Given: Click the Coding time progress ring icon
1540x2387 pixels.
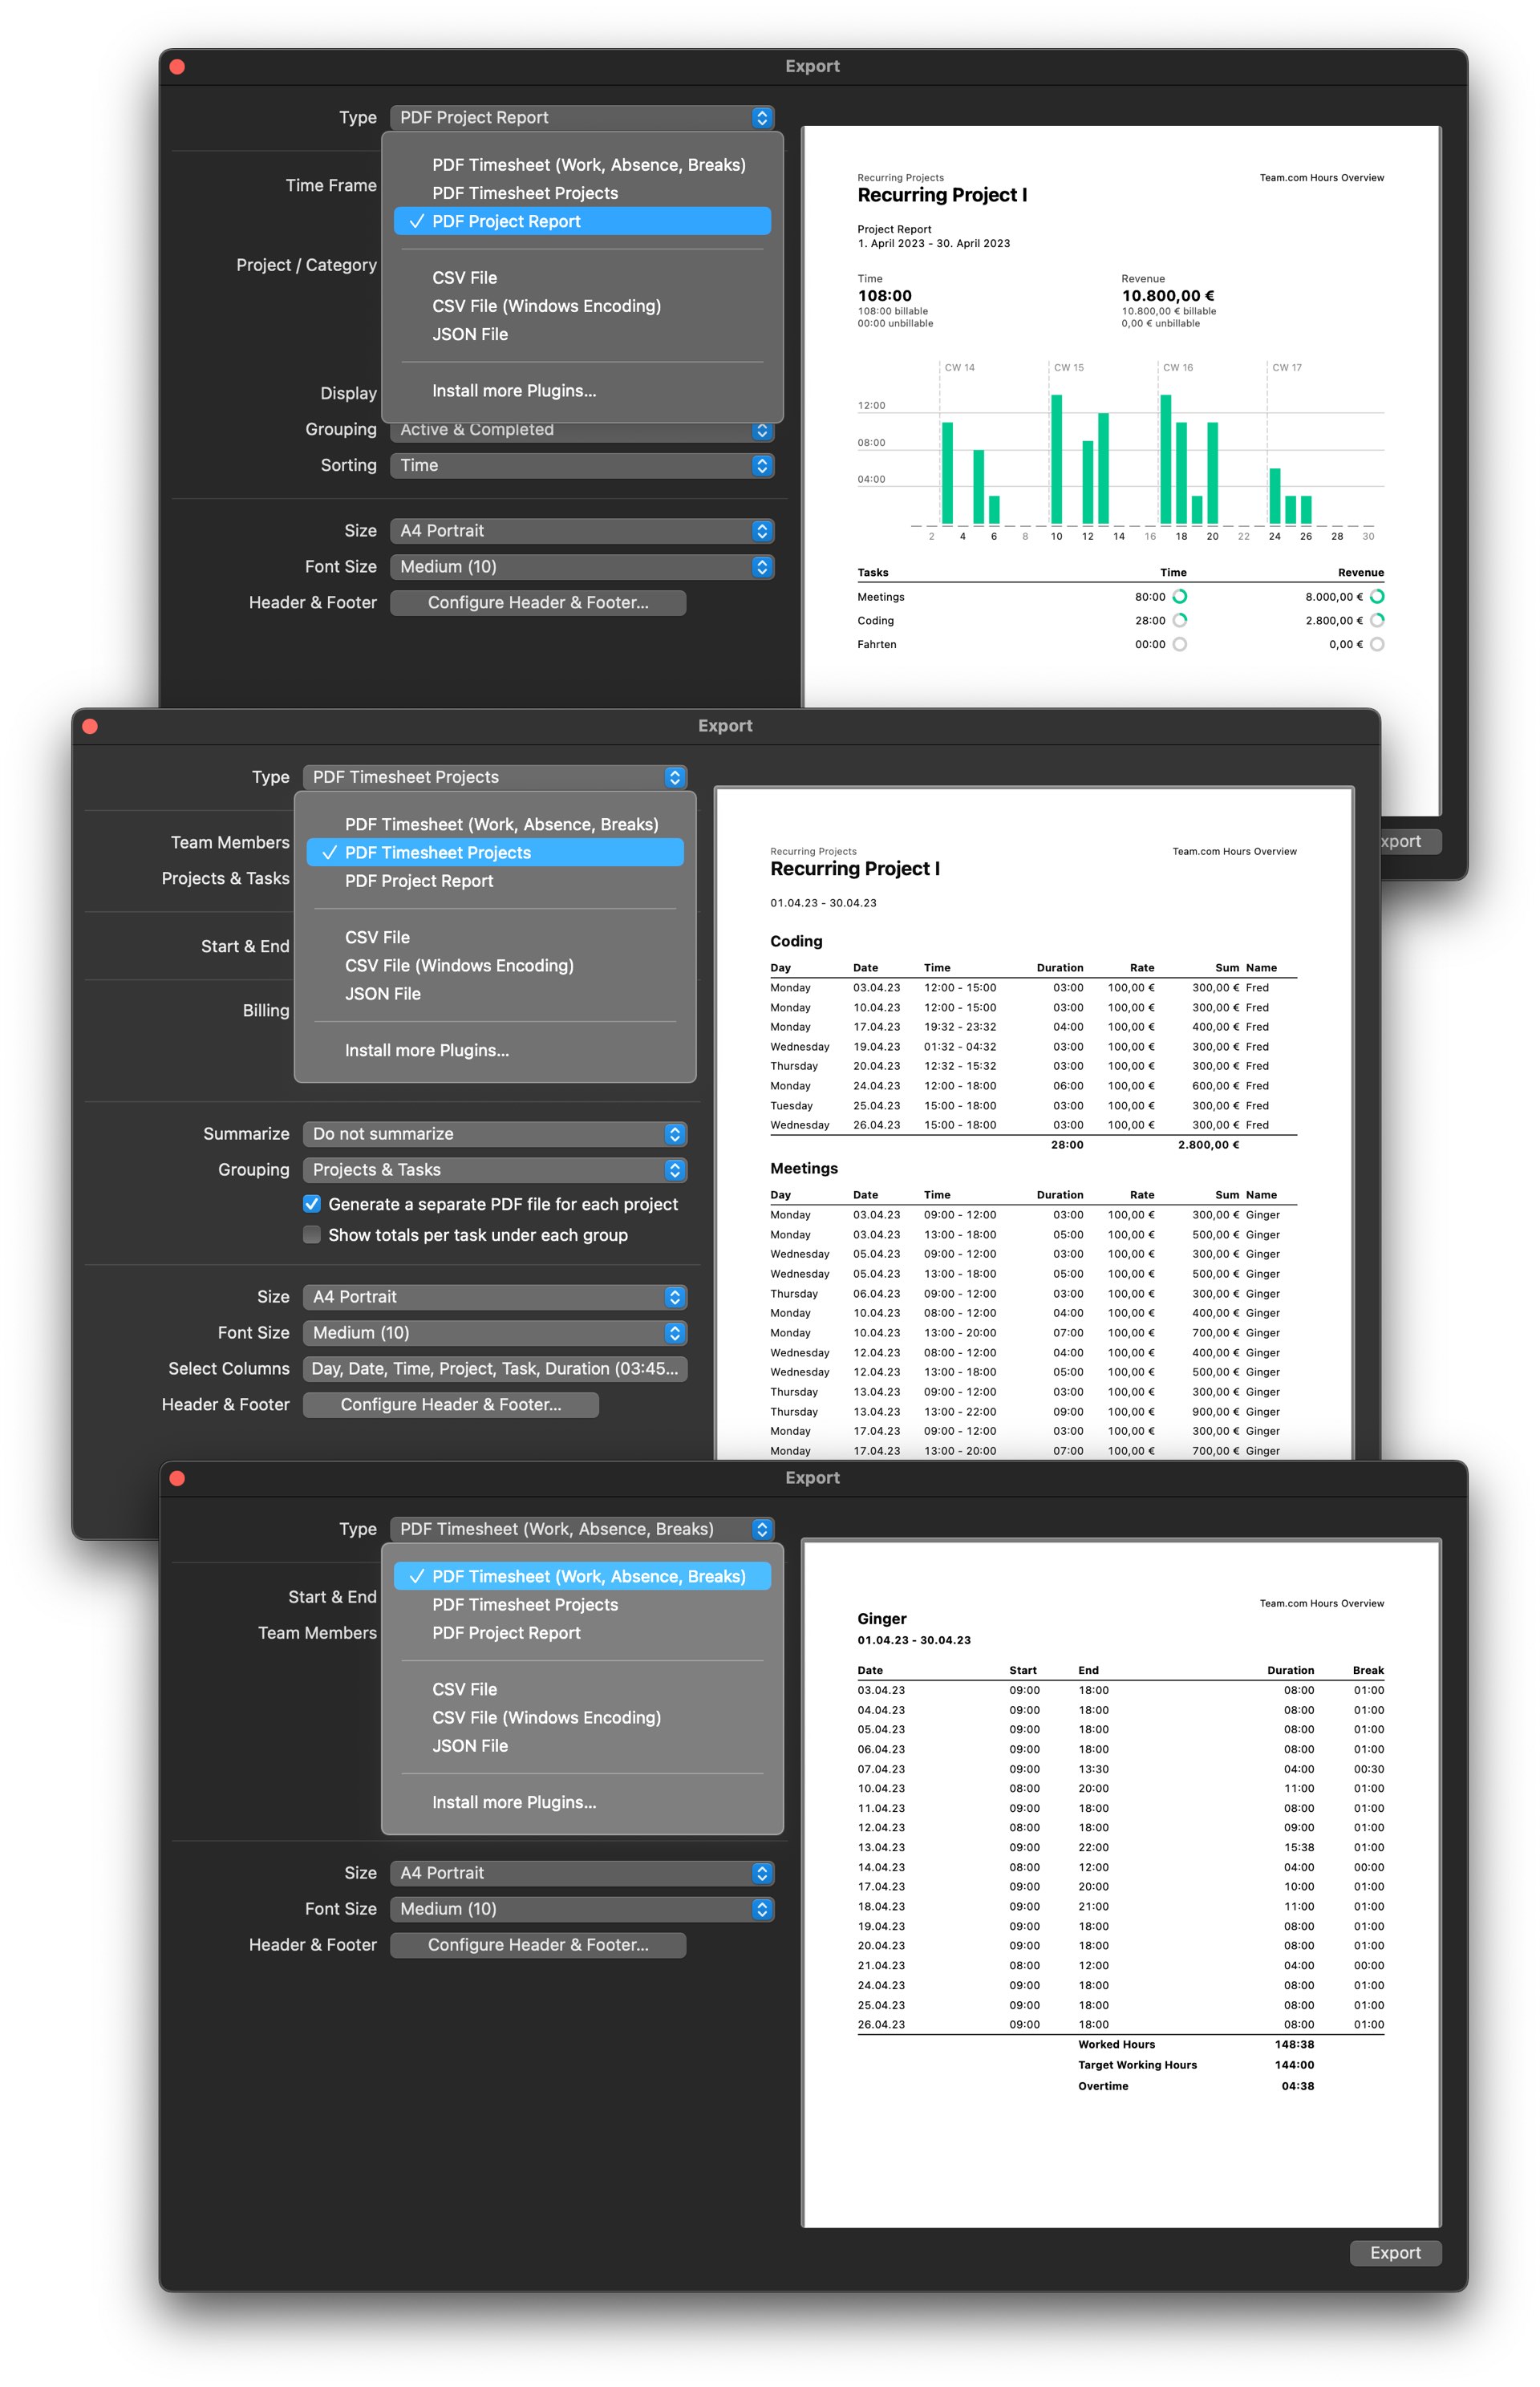Looking at the screenshot, I should pyautogui.click(x=1180, y=621).
